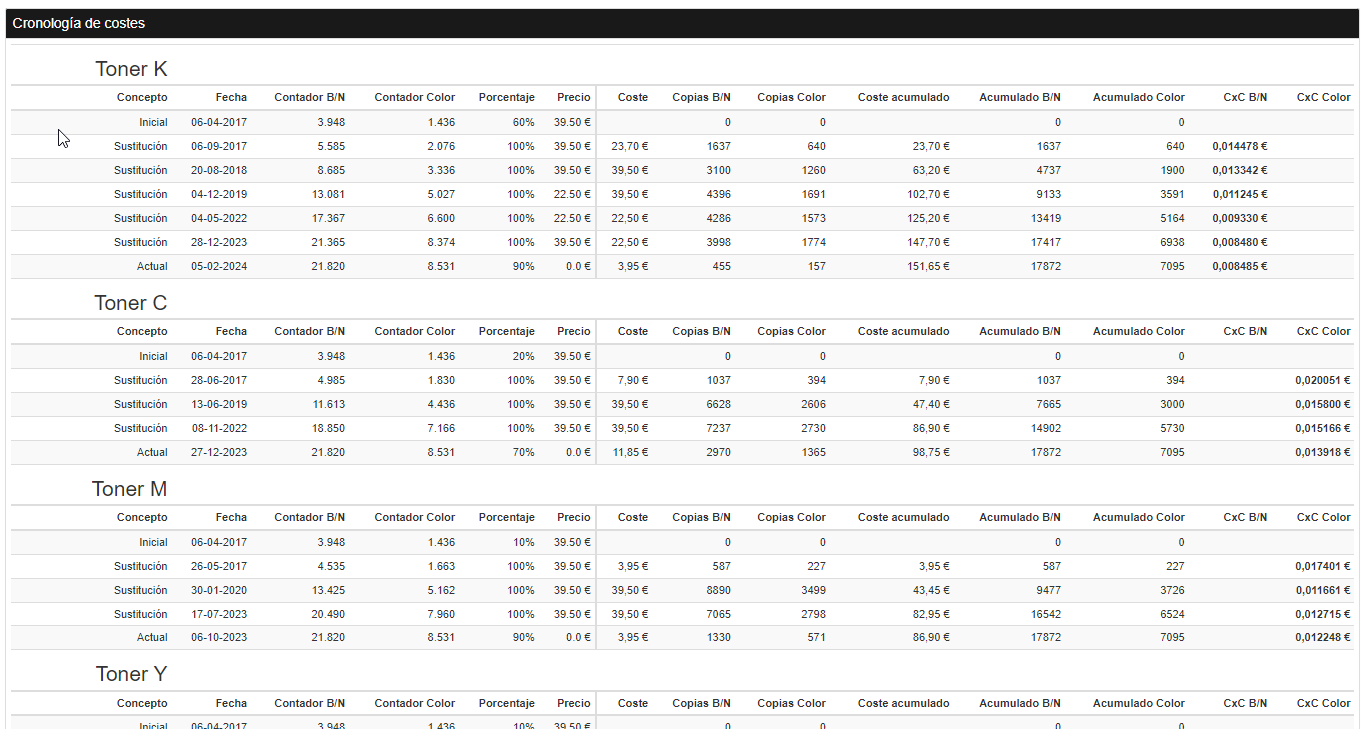The width and height of the screenshot is (1366, 729).
Task: Select the 06-09-2017 date cell in Toner K
Action: click(219, 146)
